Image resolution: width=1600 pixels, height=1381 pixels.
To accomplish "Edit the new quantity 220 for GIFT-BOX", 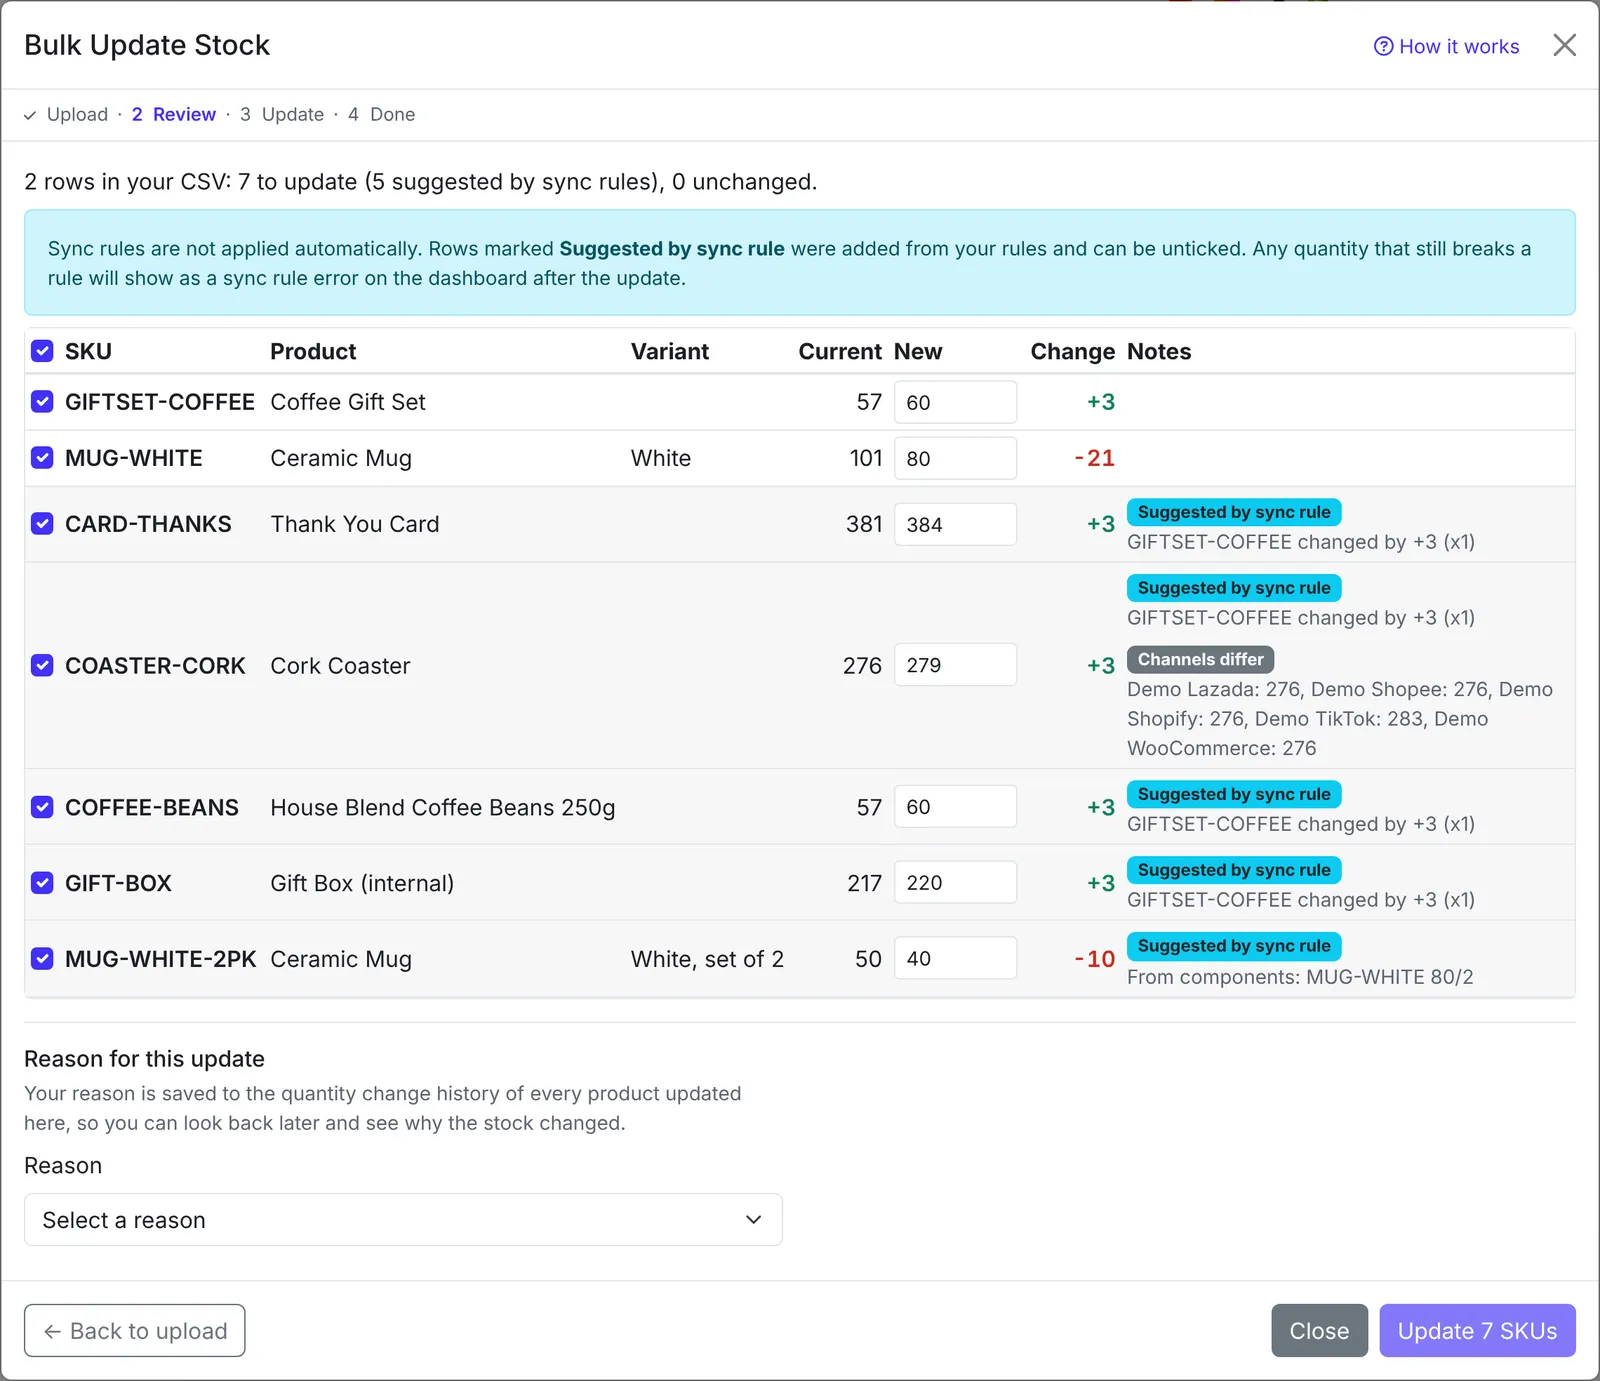I will point(955,883).
